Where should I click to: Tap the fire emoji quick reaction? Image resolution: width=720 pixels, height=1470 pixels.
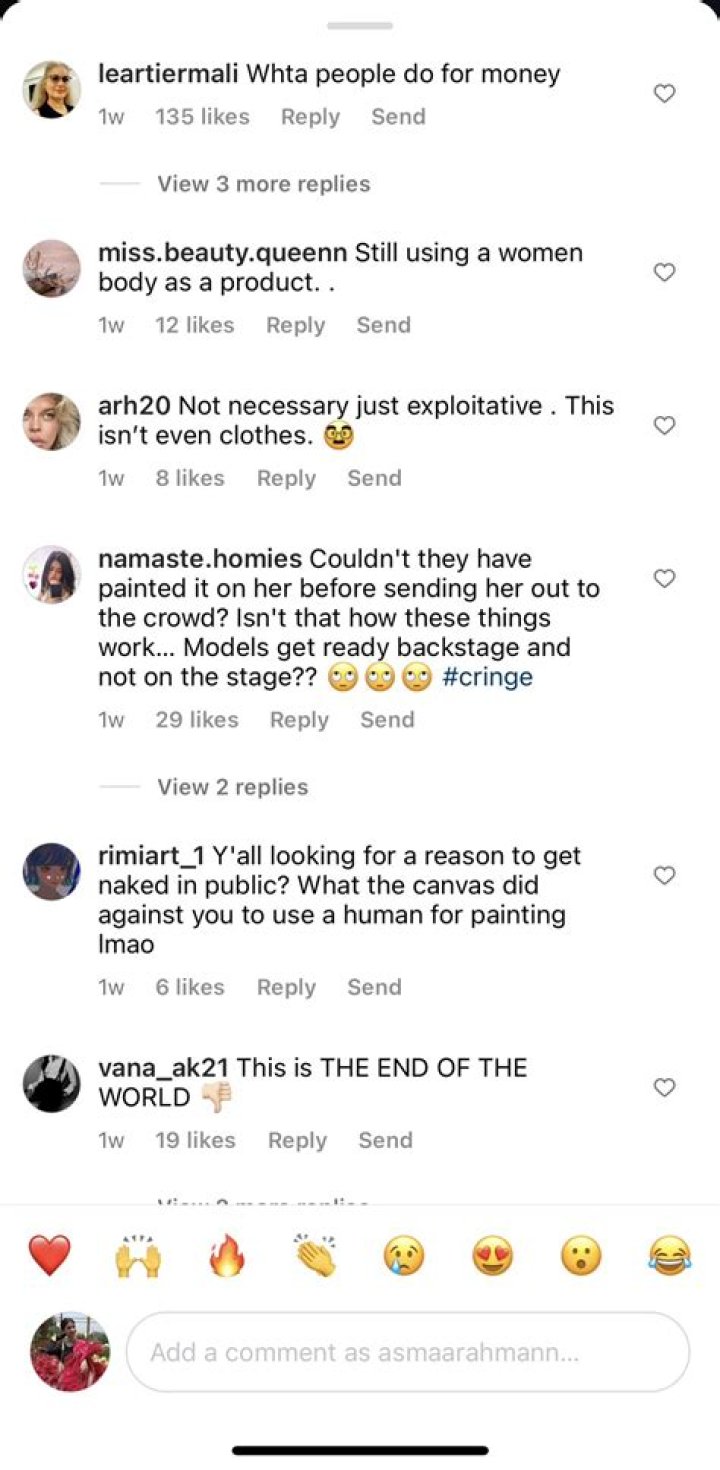(x=227, y=1255)
